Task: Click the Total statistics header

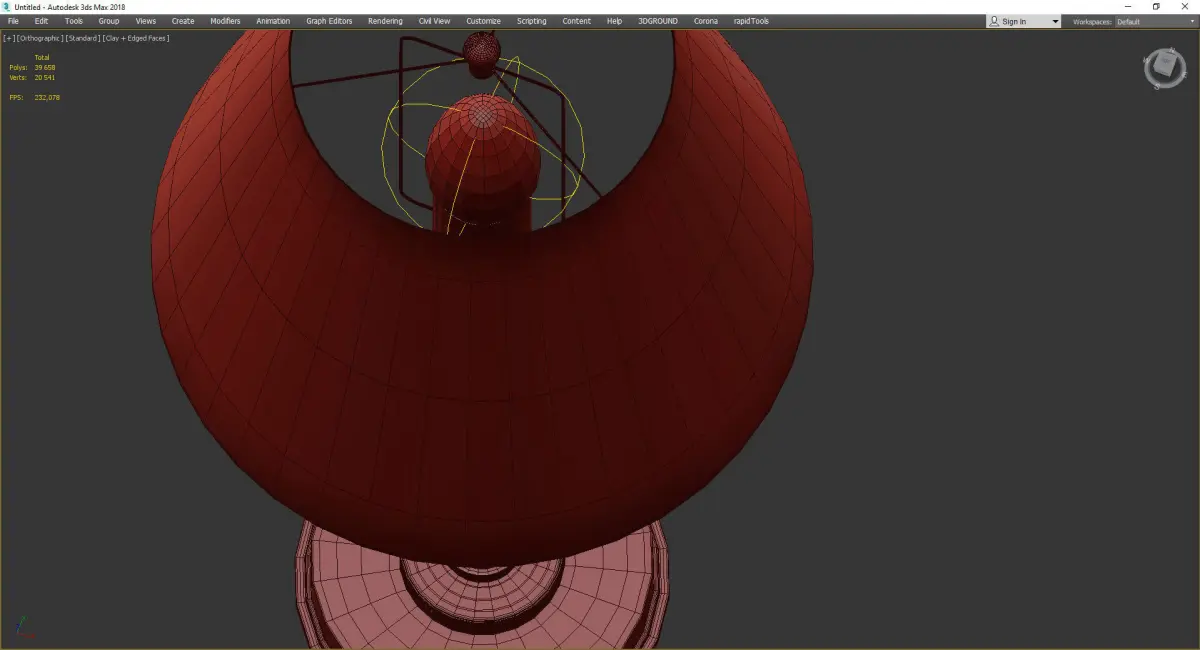Action: [42, 57]
